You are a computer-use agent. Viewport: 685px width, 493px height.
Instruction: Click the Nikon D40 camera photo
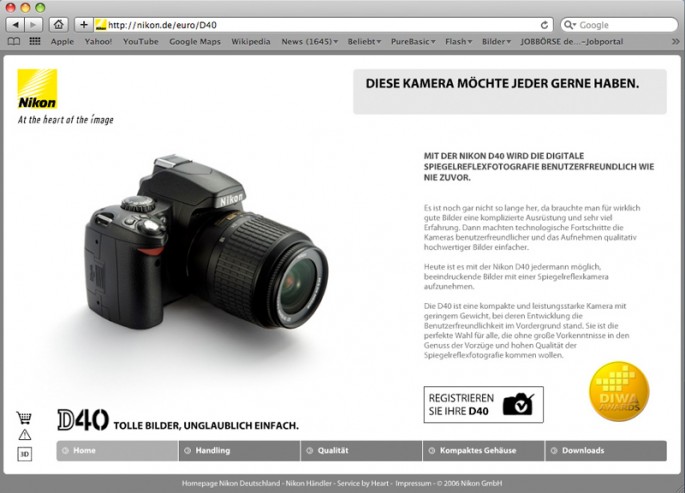[x=206, y=241]
